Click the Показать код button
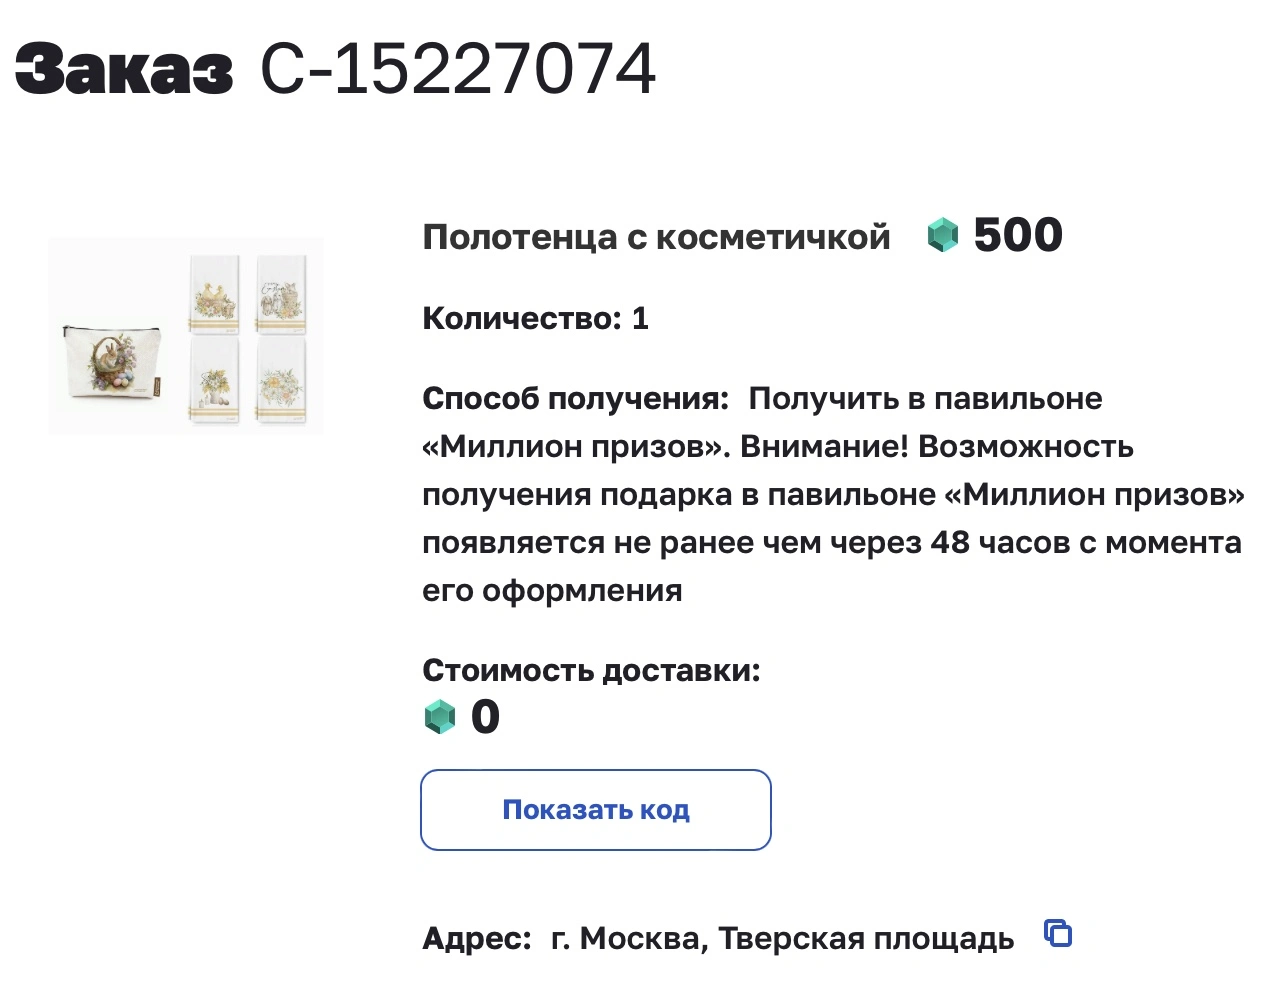The image size is (1266, 1001). coord(596,810)
